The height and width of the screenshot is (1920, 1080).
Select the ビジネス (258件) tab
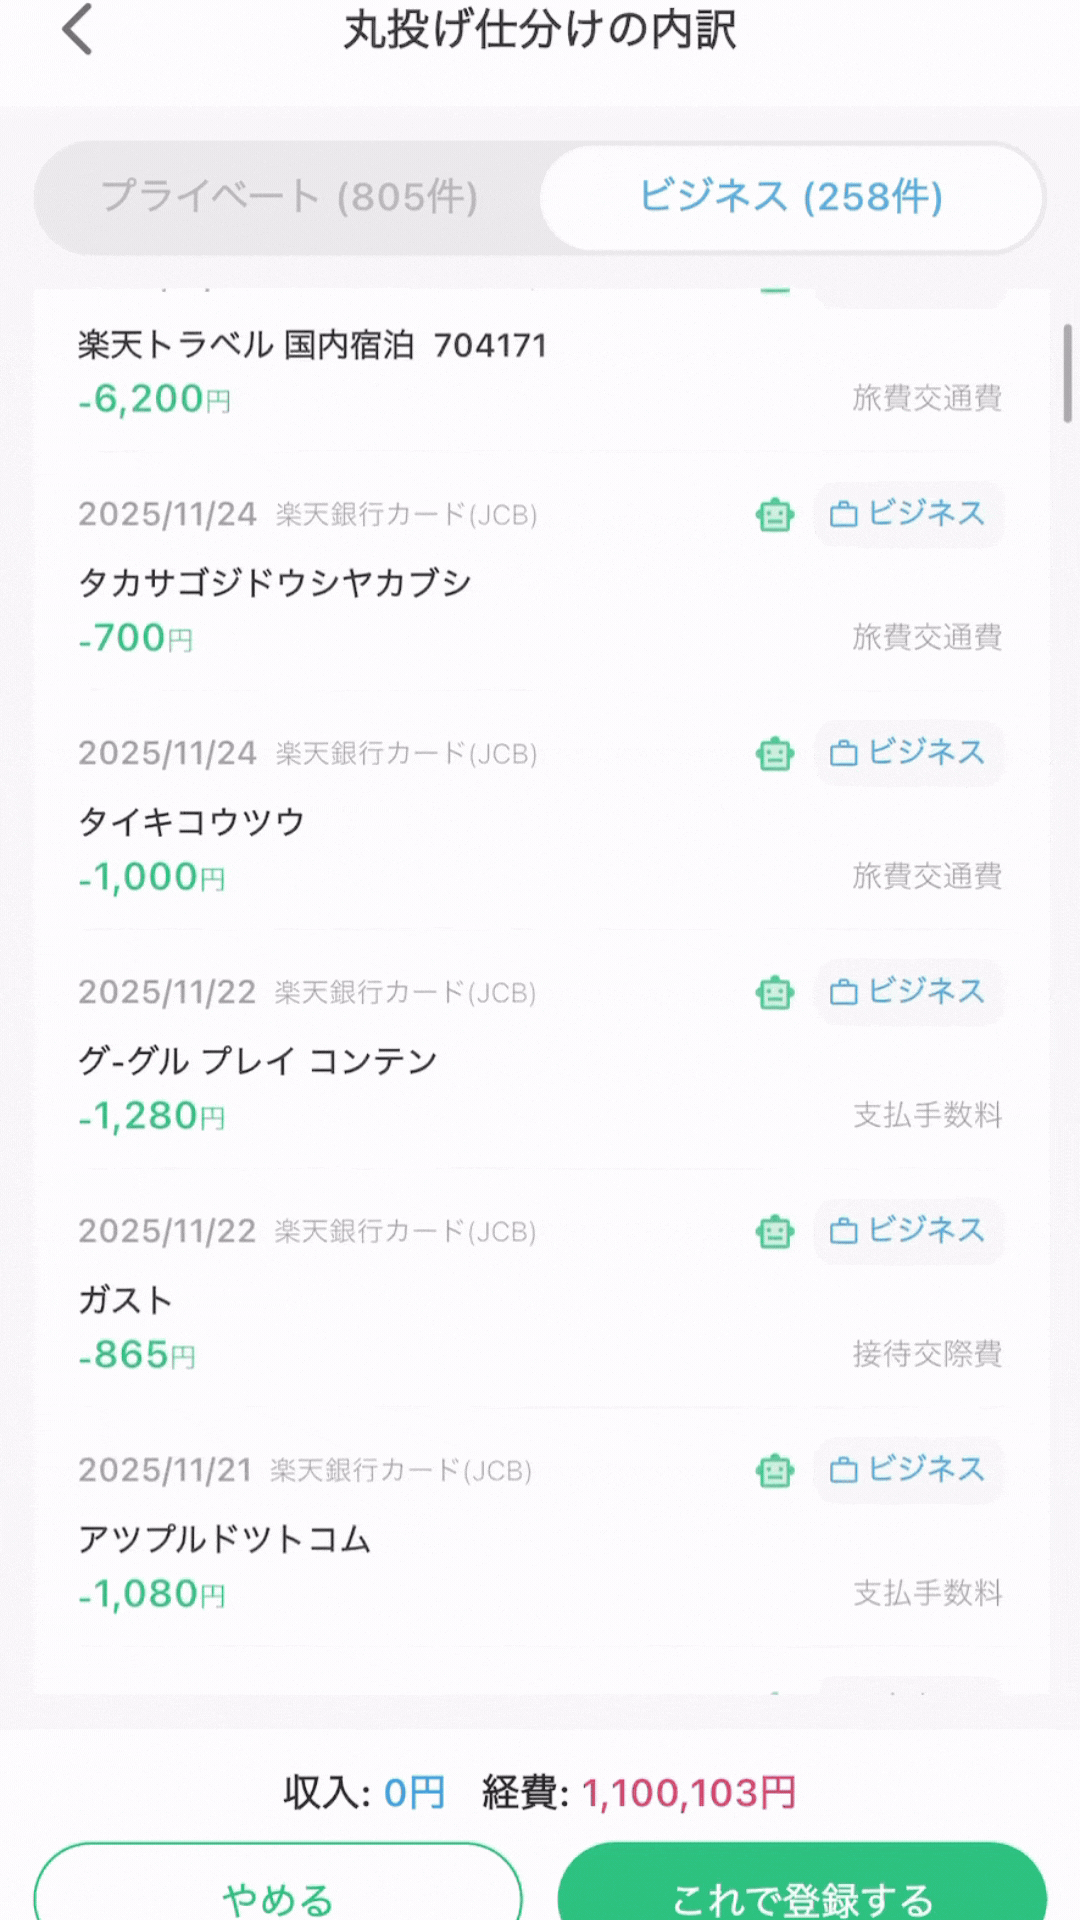[791, 197]
